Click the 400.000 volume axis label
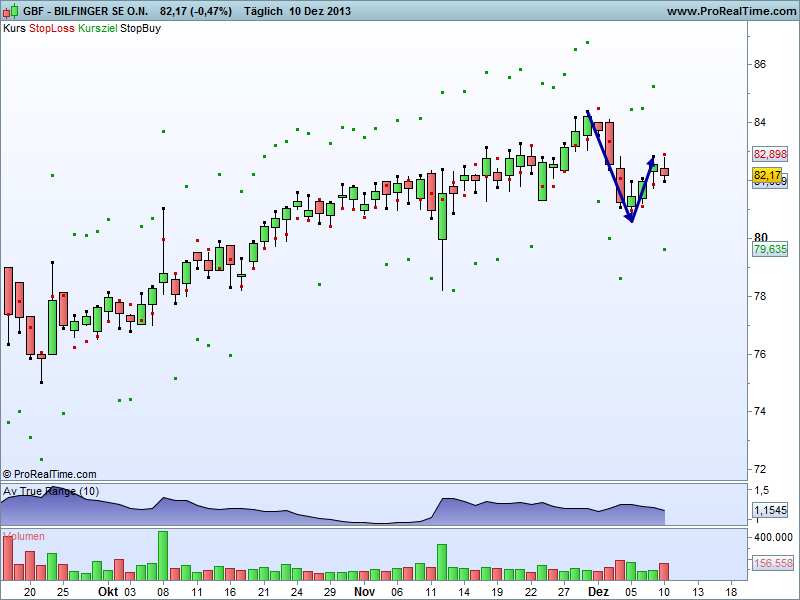This screenshot has width=800, height=600. click(x=773, y=537)
